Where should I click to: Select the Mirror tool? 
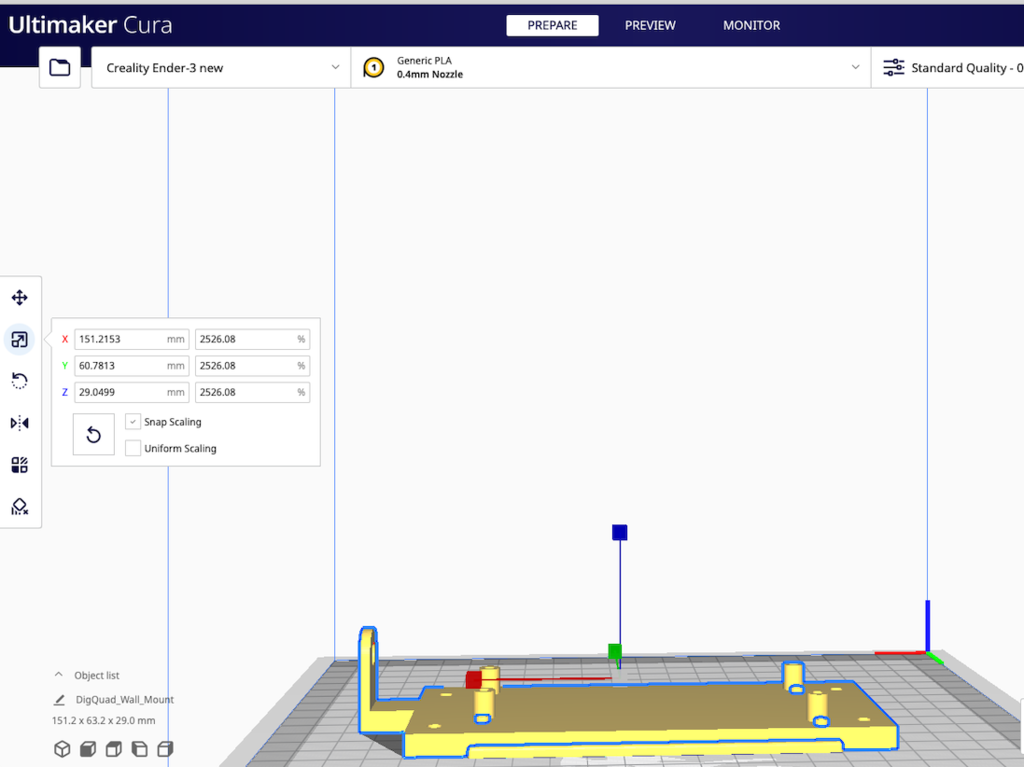point(19,423)
